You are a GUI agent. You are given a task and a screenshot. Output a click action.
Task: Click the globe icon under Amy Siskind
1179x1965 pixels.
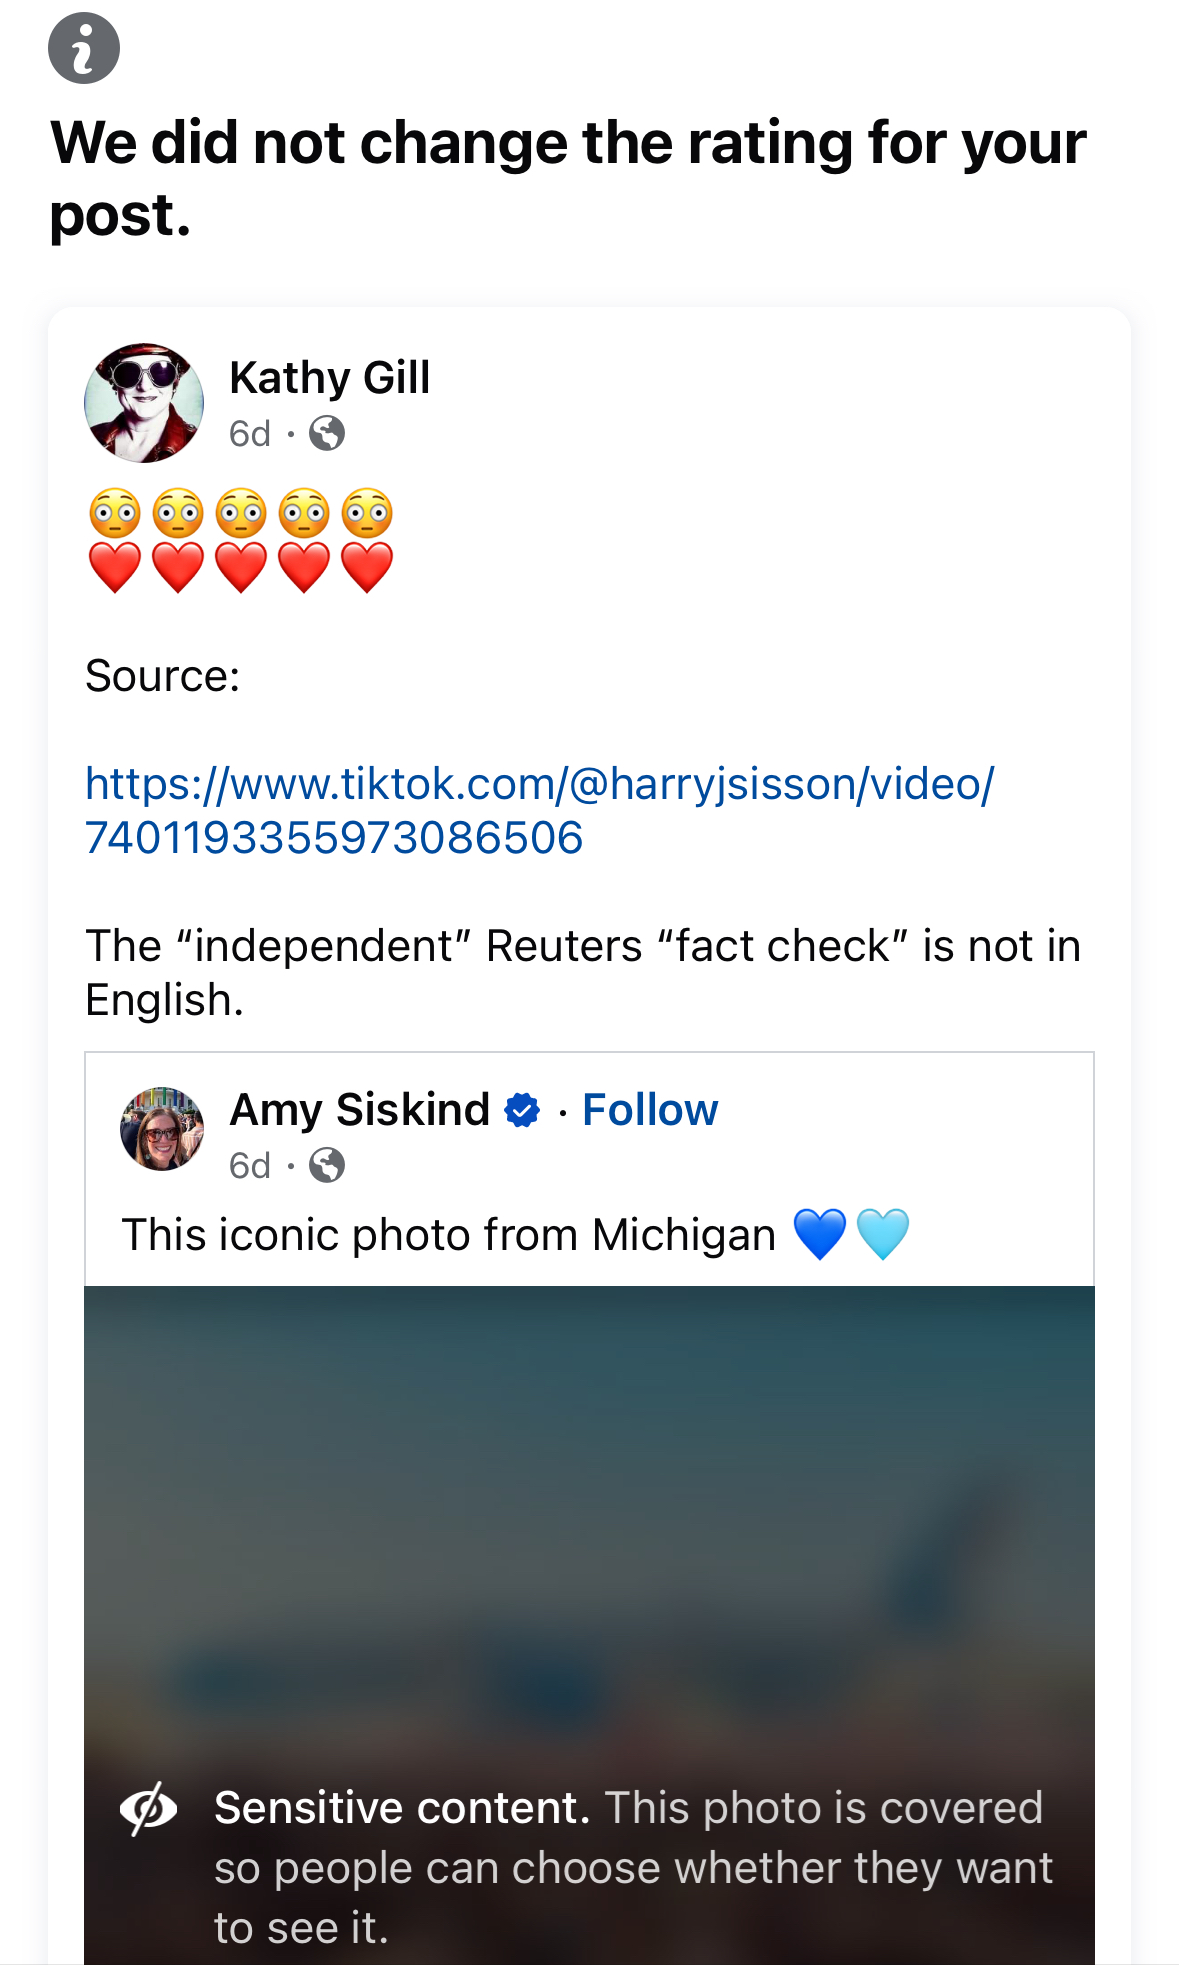[x=327, y=1165]
